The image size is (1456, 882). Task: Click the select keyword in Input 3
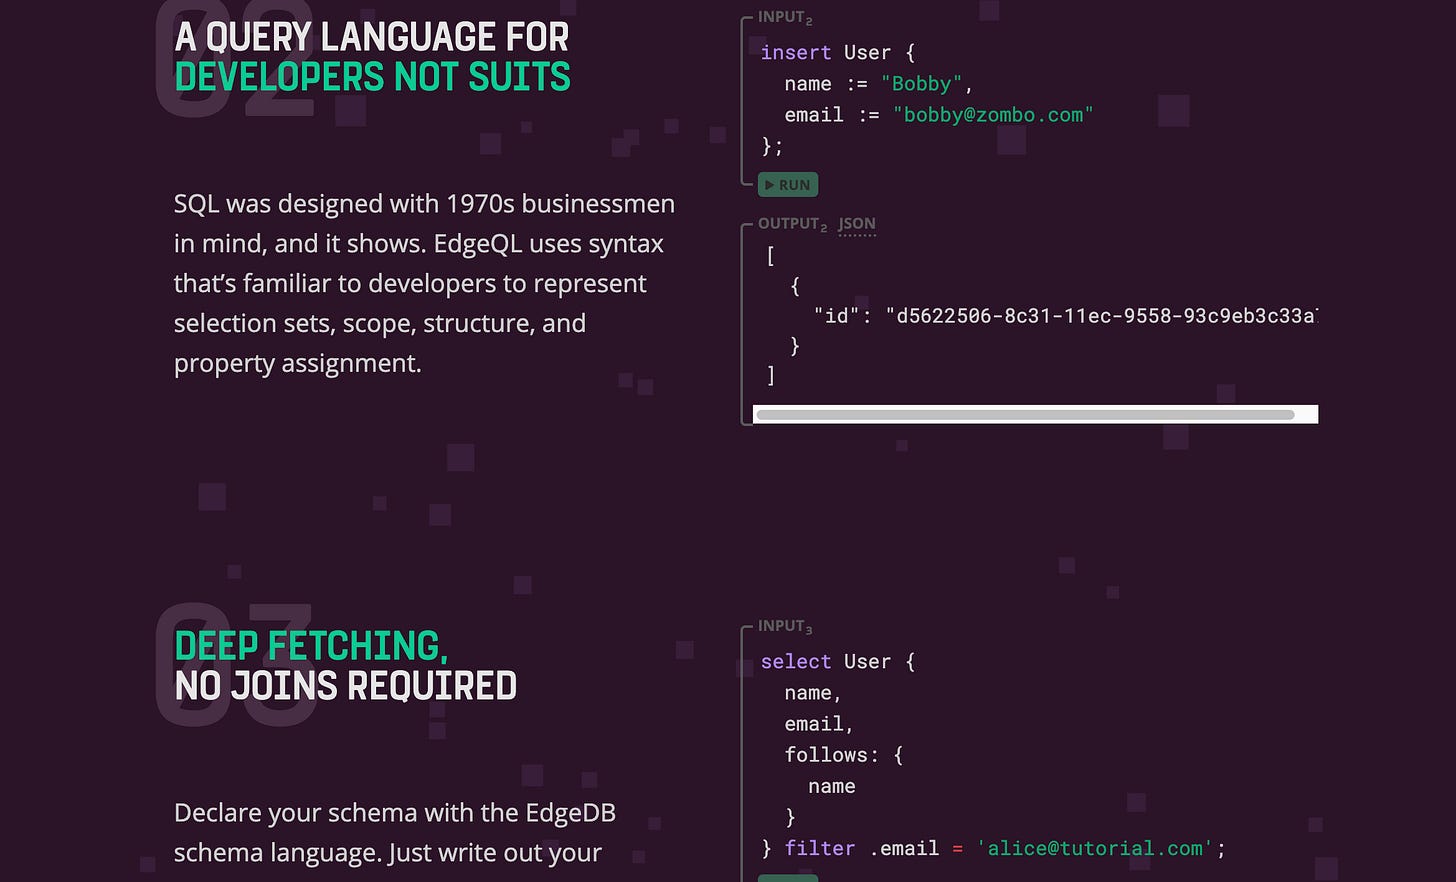[x=796, y=662]
